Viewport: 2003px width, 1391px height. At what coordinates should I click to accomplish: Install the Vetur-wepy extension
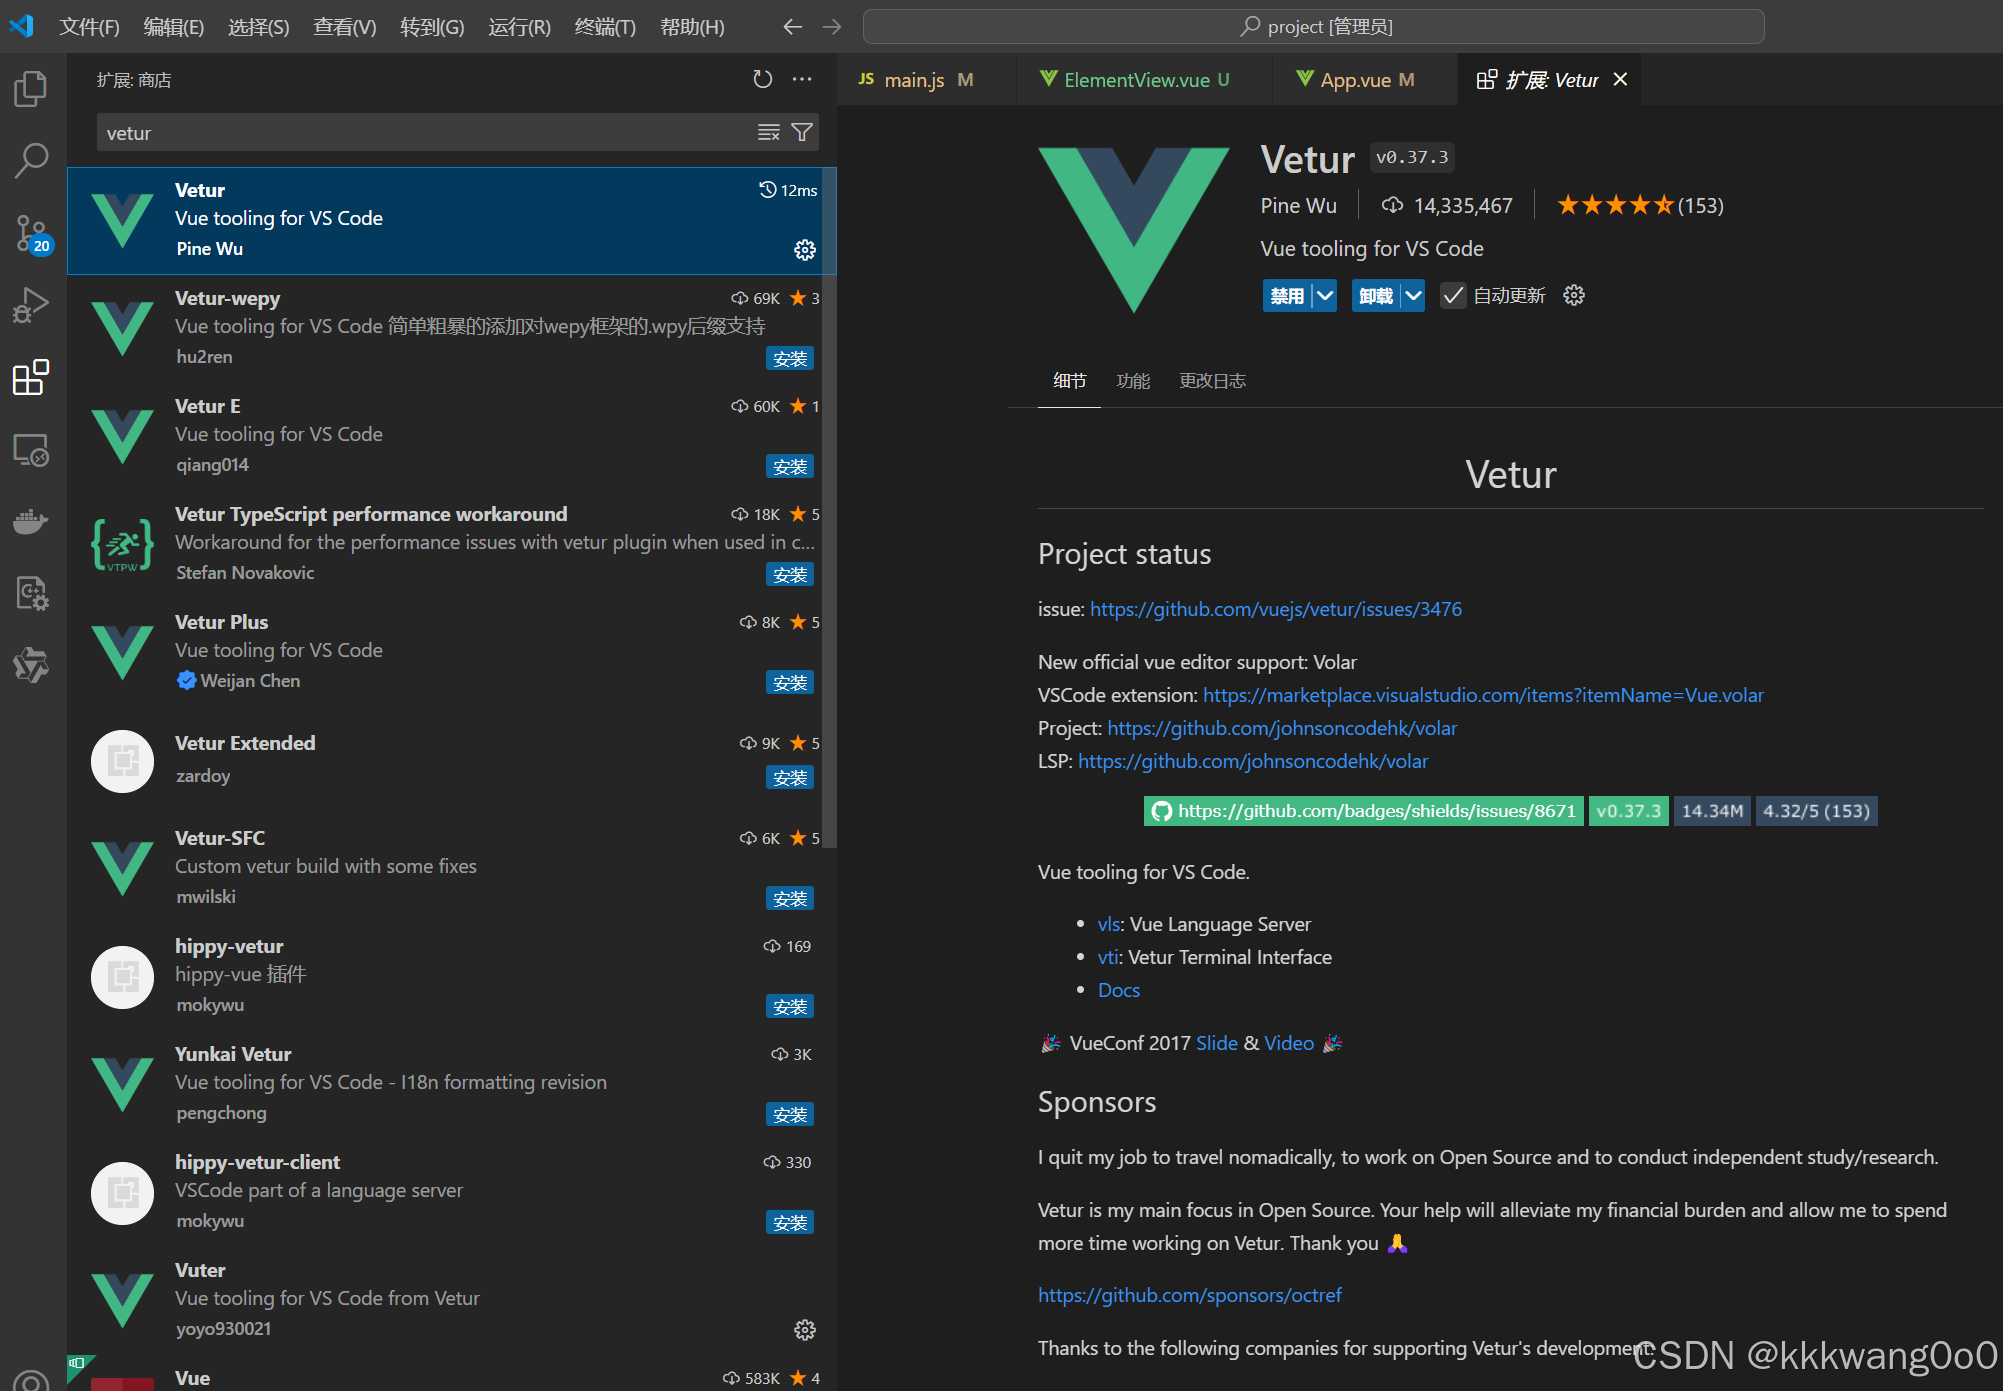[x=790, y=358]
